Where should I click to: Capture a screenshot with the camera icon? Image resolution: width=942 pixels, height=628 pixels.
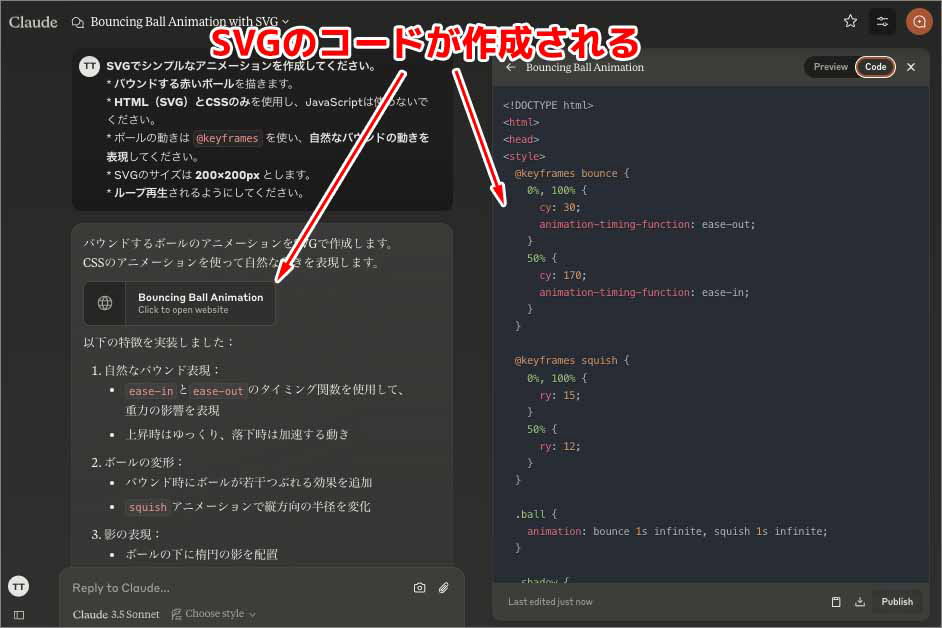click(419, 588)
